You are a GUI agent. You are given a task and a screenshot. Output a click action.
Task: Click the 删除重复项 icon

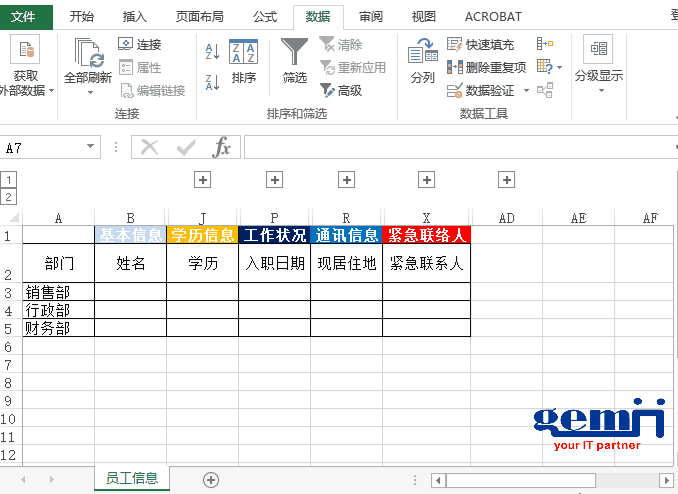pyautogui.click(x=454, y=67)
